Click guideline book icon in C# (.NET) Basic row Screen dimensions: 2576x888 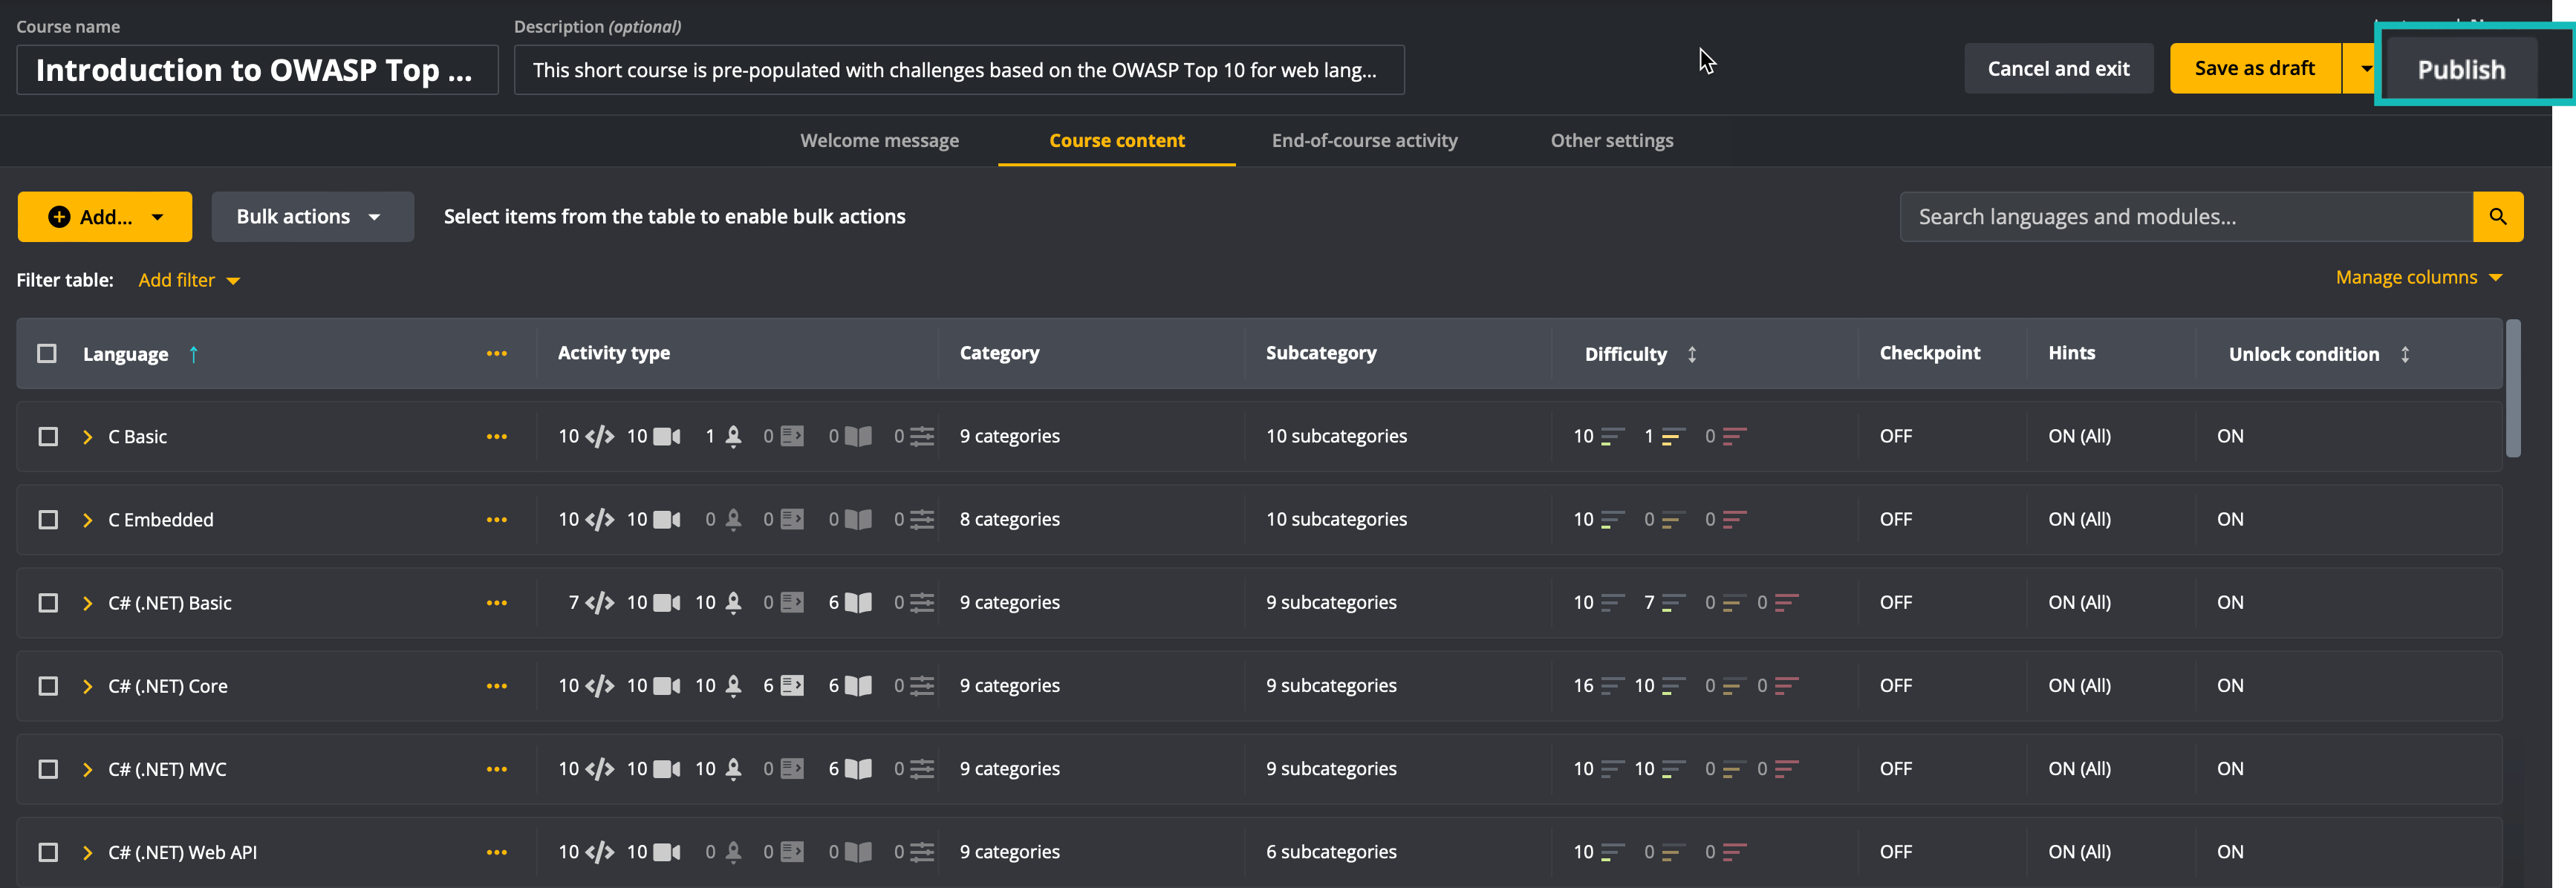(858, 602)
